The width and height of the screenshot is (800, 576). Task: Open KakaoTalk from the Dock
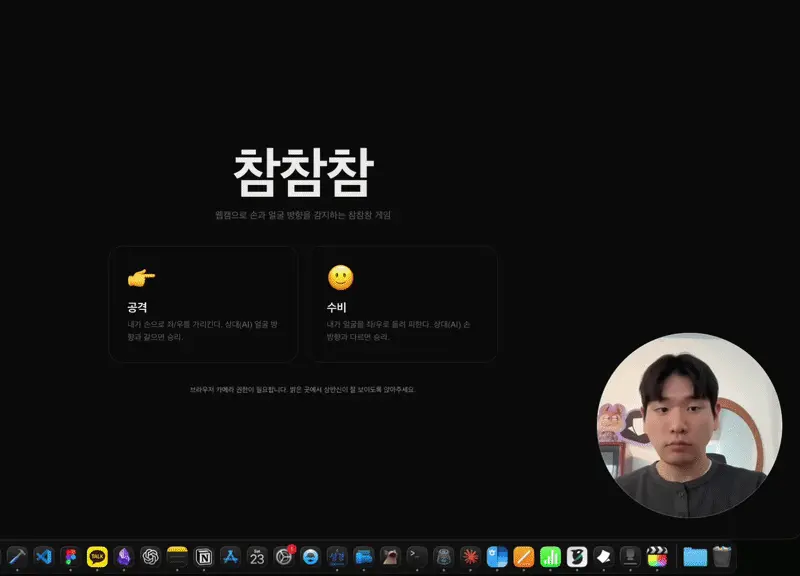point(97,557)
